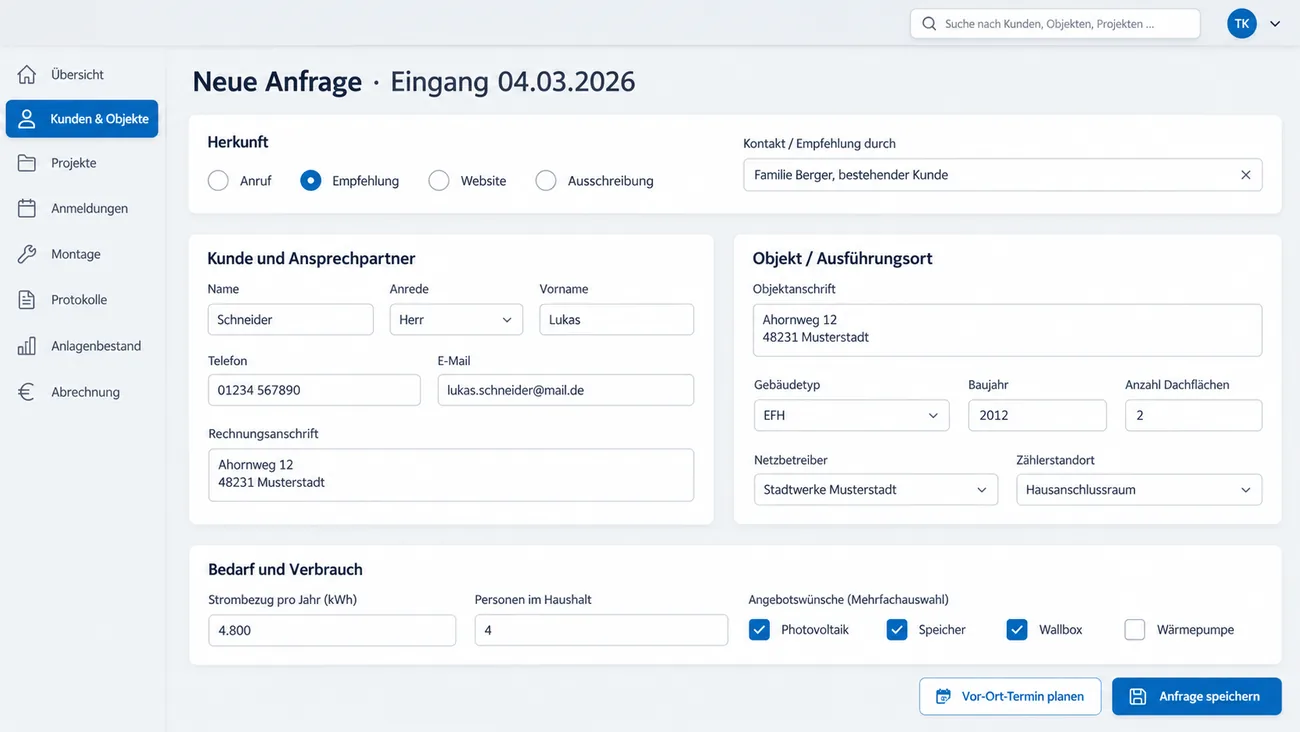
Task: Uncheck the Photovoltaik checkbox
Action: 760,630
